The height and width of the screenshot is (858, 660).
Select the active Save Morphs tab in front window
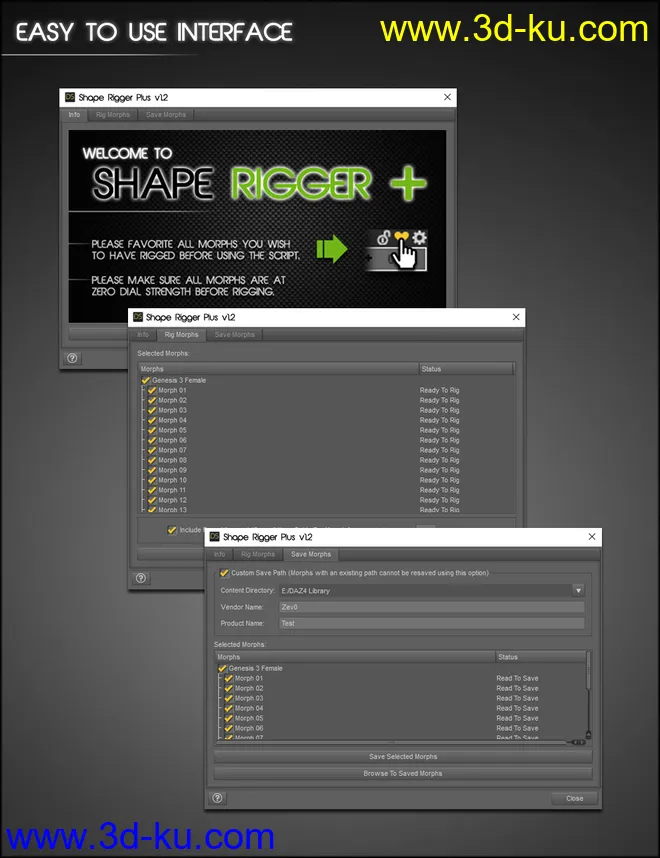310,554
